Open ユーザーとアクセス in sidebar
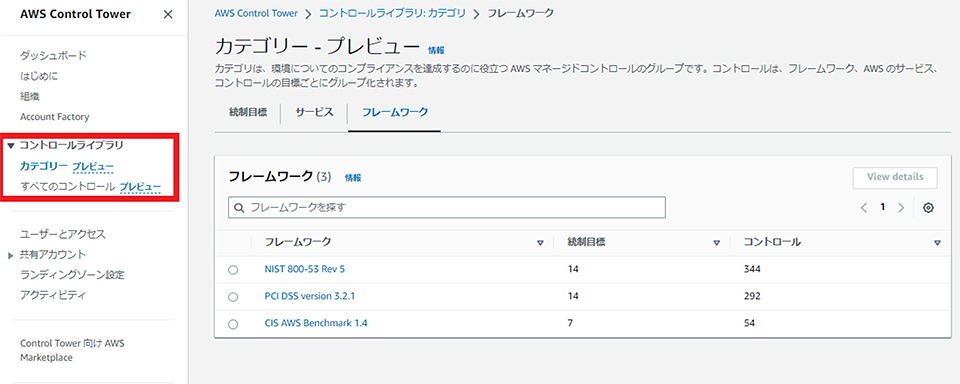Screen dimensions: 960x384 (62, 234)
